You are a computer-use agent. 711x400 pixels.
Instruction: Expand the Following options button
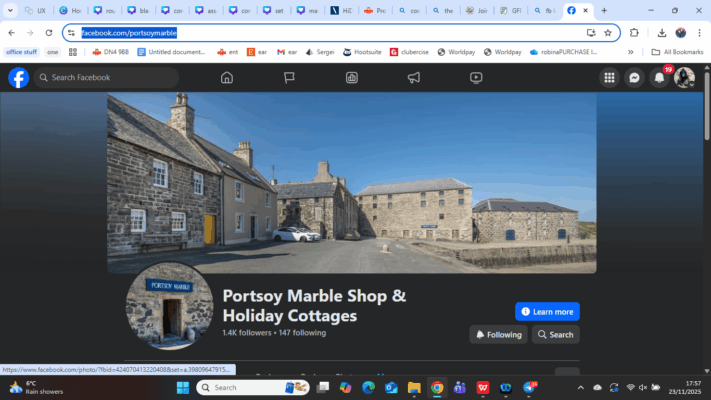pos(499,335)
